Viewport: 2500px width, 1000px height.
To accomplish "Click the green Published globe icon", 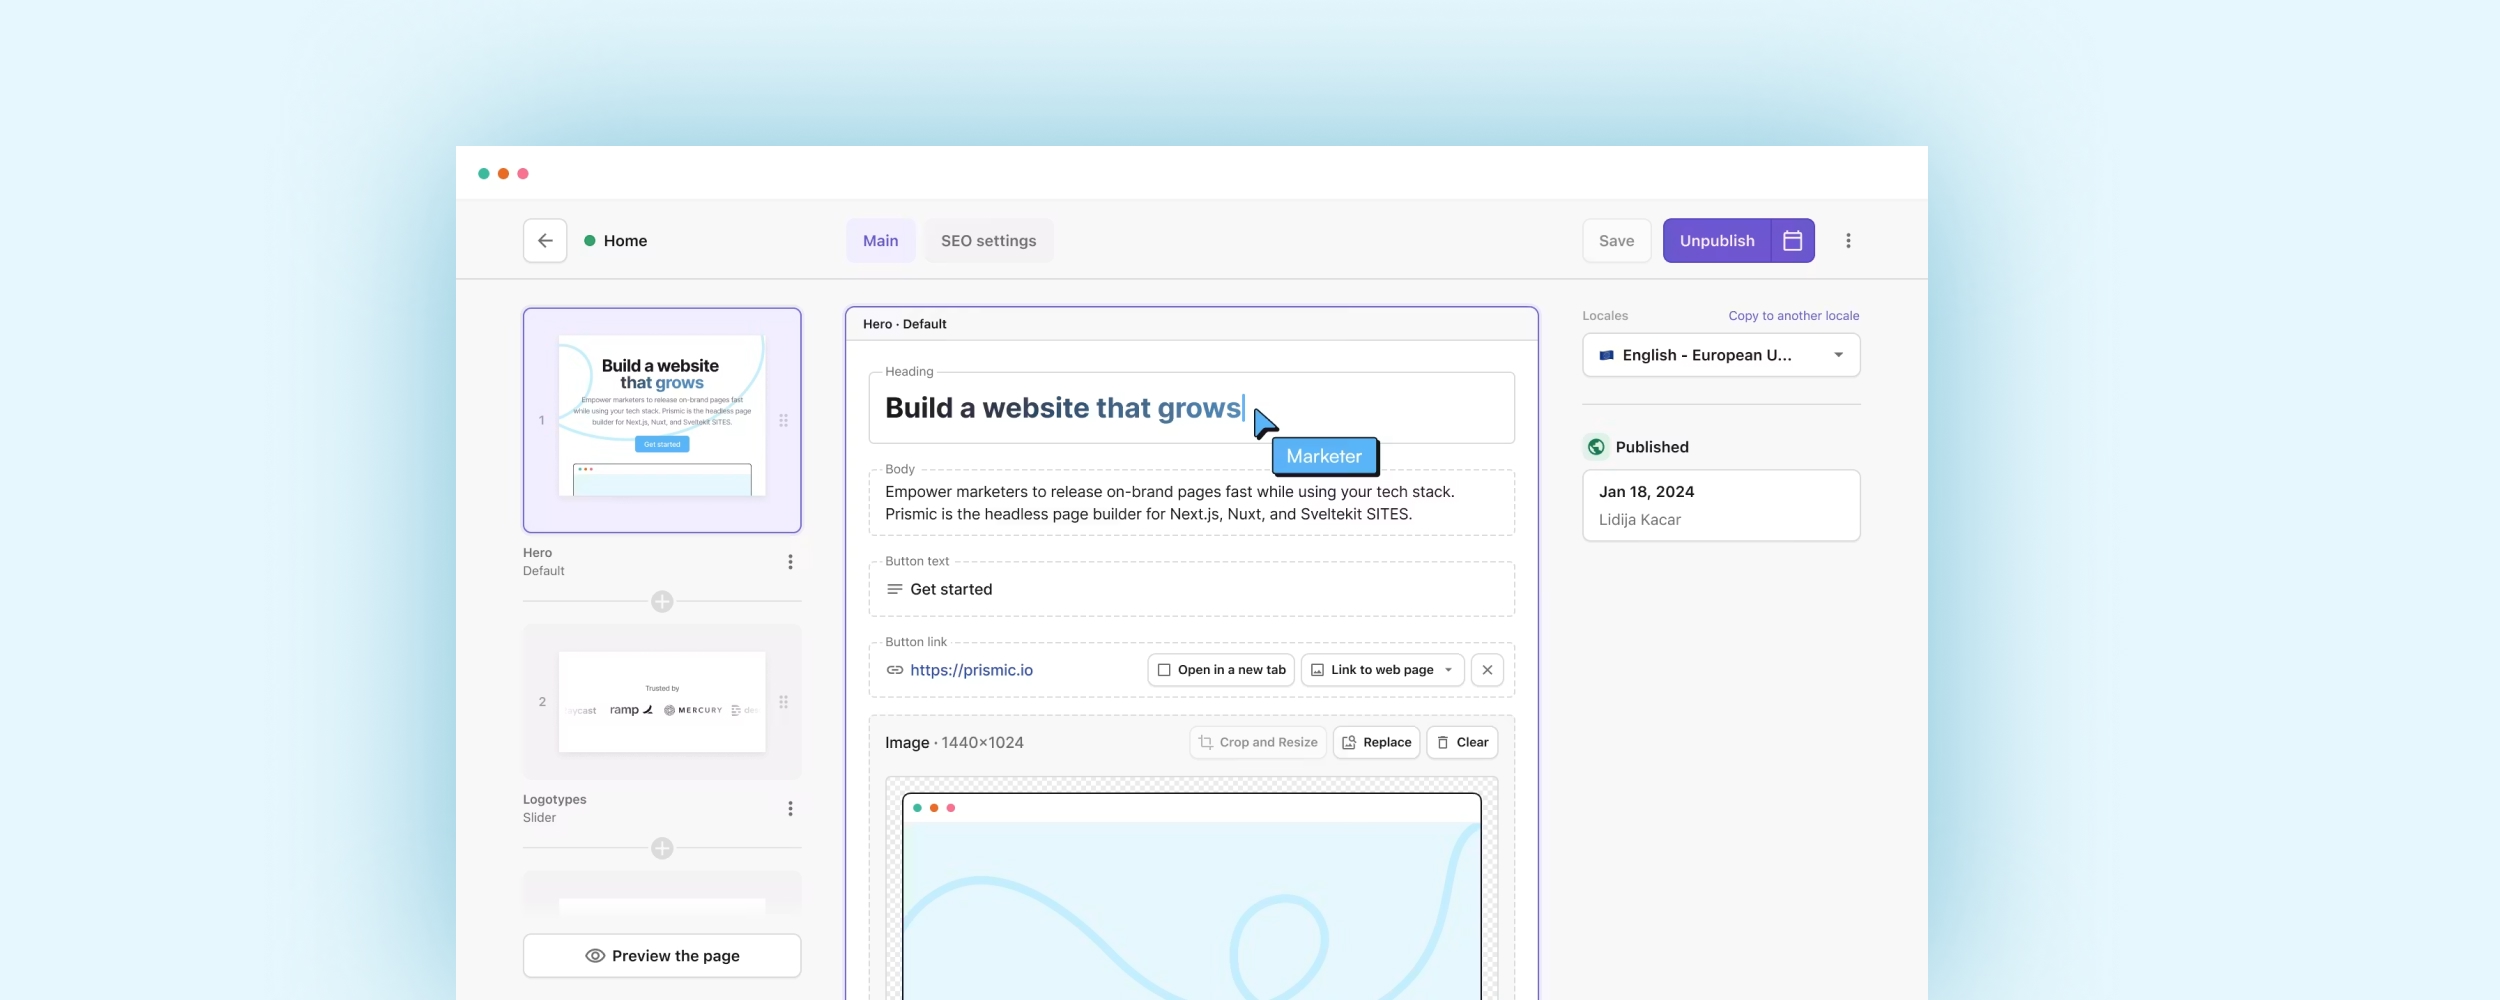I will click(x=1596, y=447).
